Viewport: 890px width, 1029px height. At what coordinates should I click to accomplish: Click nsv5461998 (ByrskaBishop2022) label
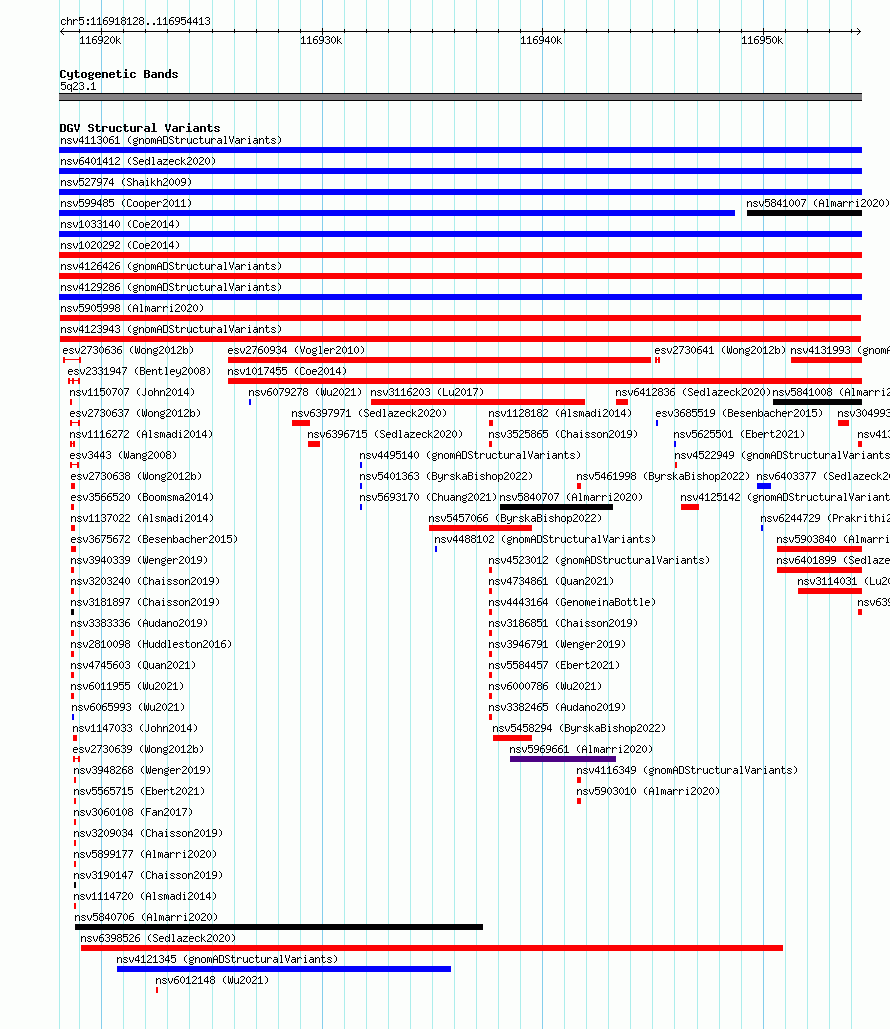click(x=663, y=476)
